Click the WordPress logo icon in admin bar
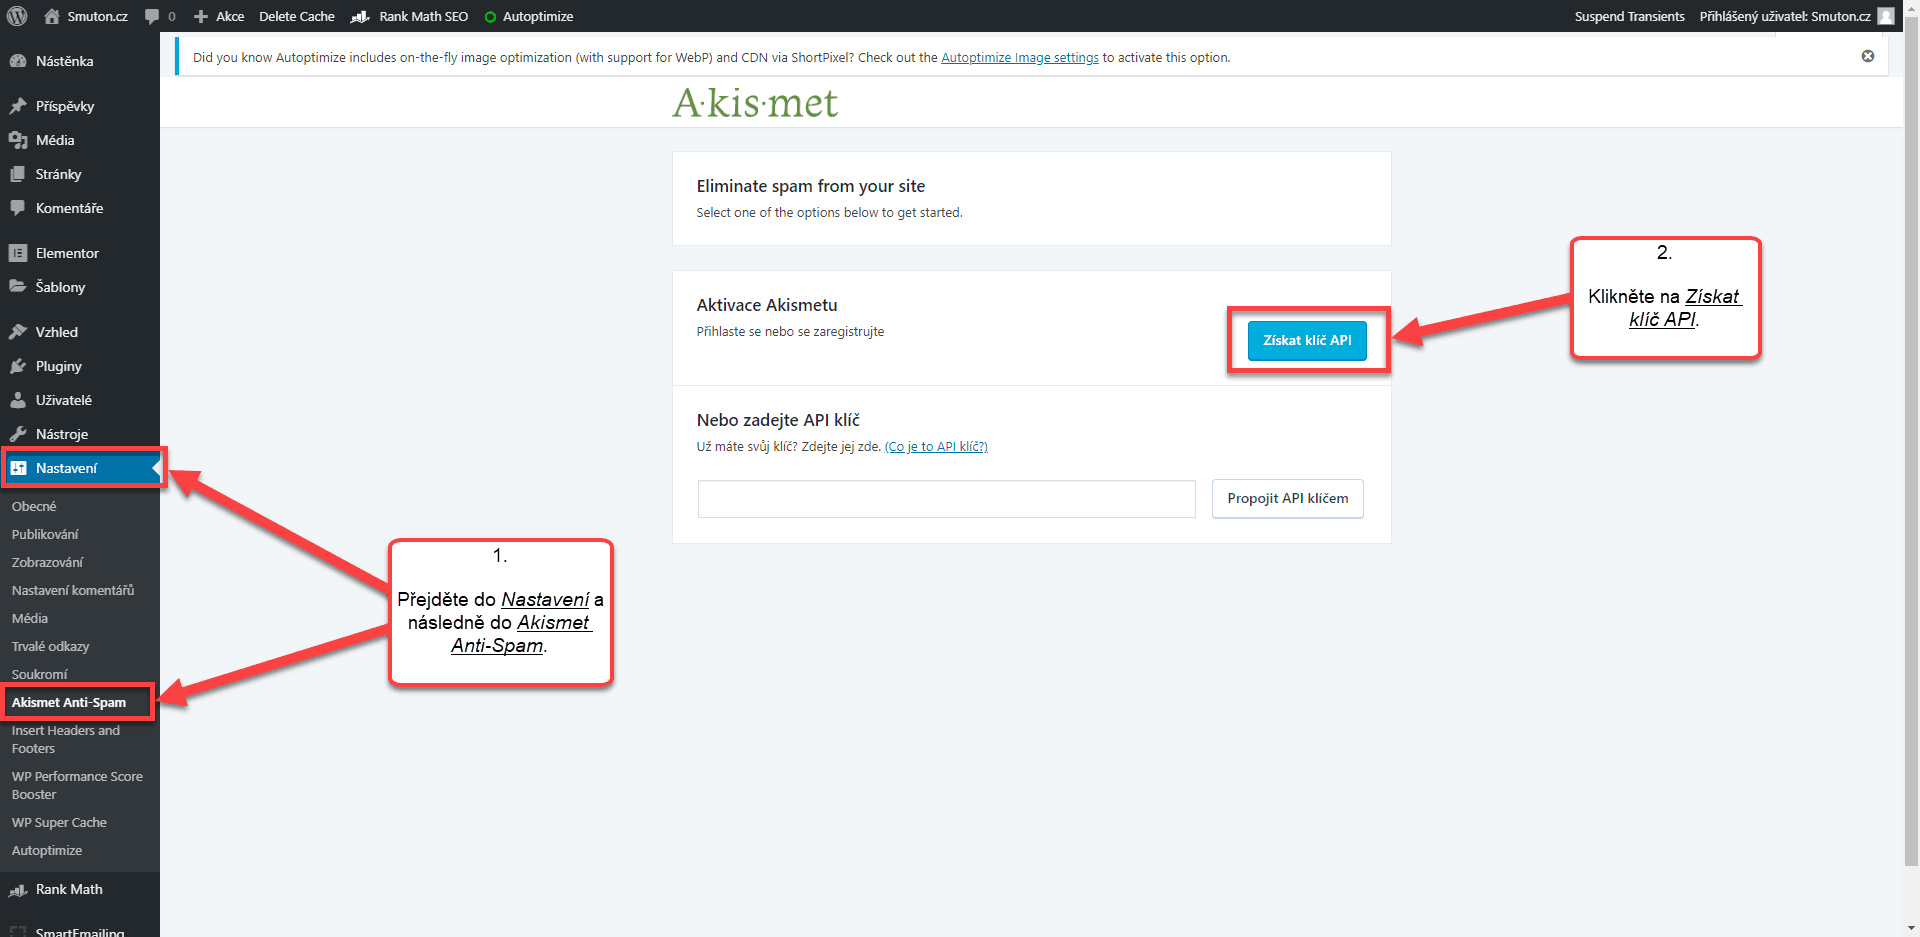This screenshot has height=937, width=1920. pyautogui.click(x=17, y=16)
